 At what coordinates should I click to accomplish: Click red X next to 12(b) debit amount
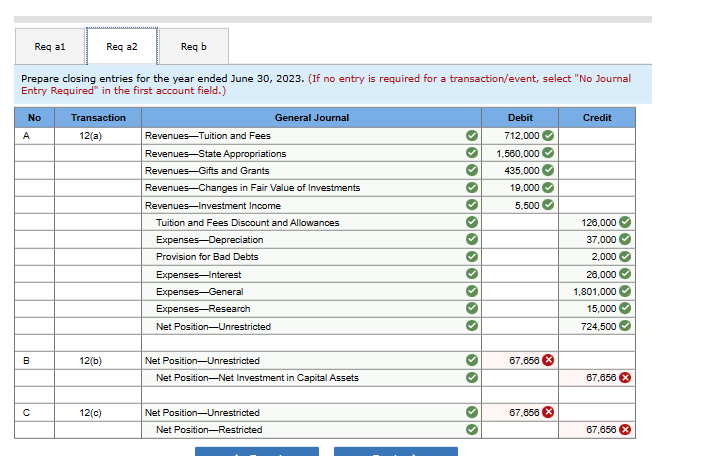548,360
